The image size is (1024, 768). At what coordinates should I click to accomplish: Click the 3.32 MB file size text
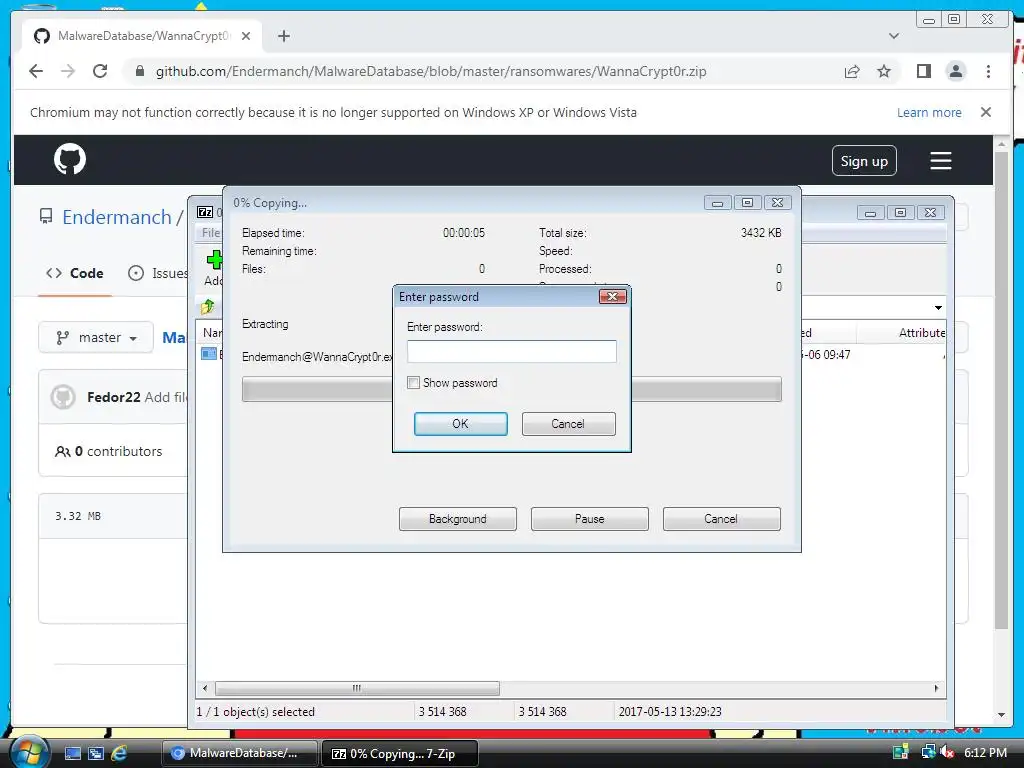(78, 516)
